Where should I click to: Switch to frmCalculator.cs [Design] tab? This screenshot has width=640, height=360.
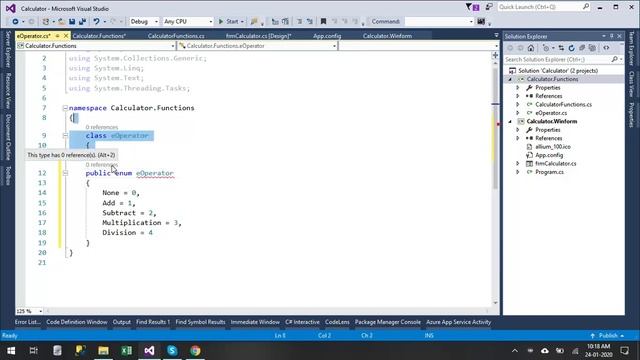[x=258, y=36]
